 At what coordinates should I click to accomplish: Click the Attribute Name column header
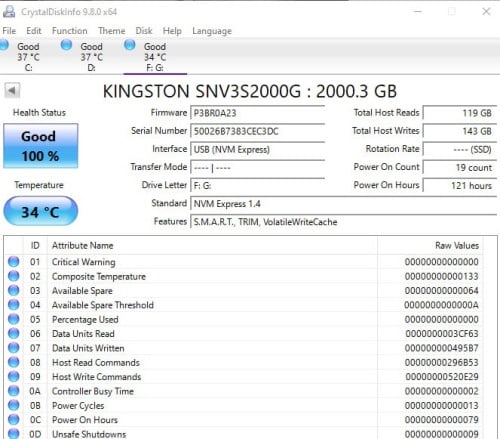(x=212, y=246)
